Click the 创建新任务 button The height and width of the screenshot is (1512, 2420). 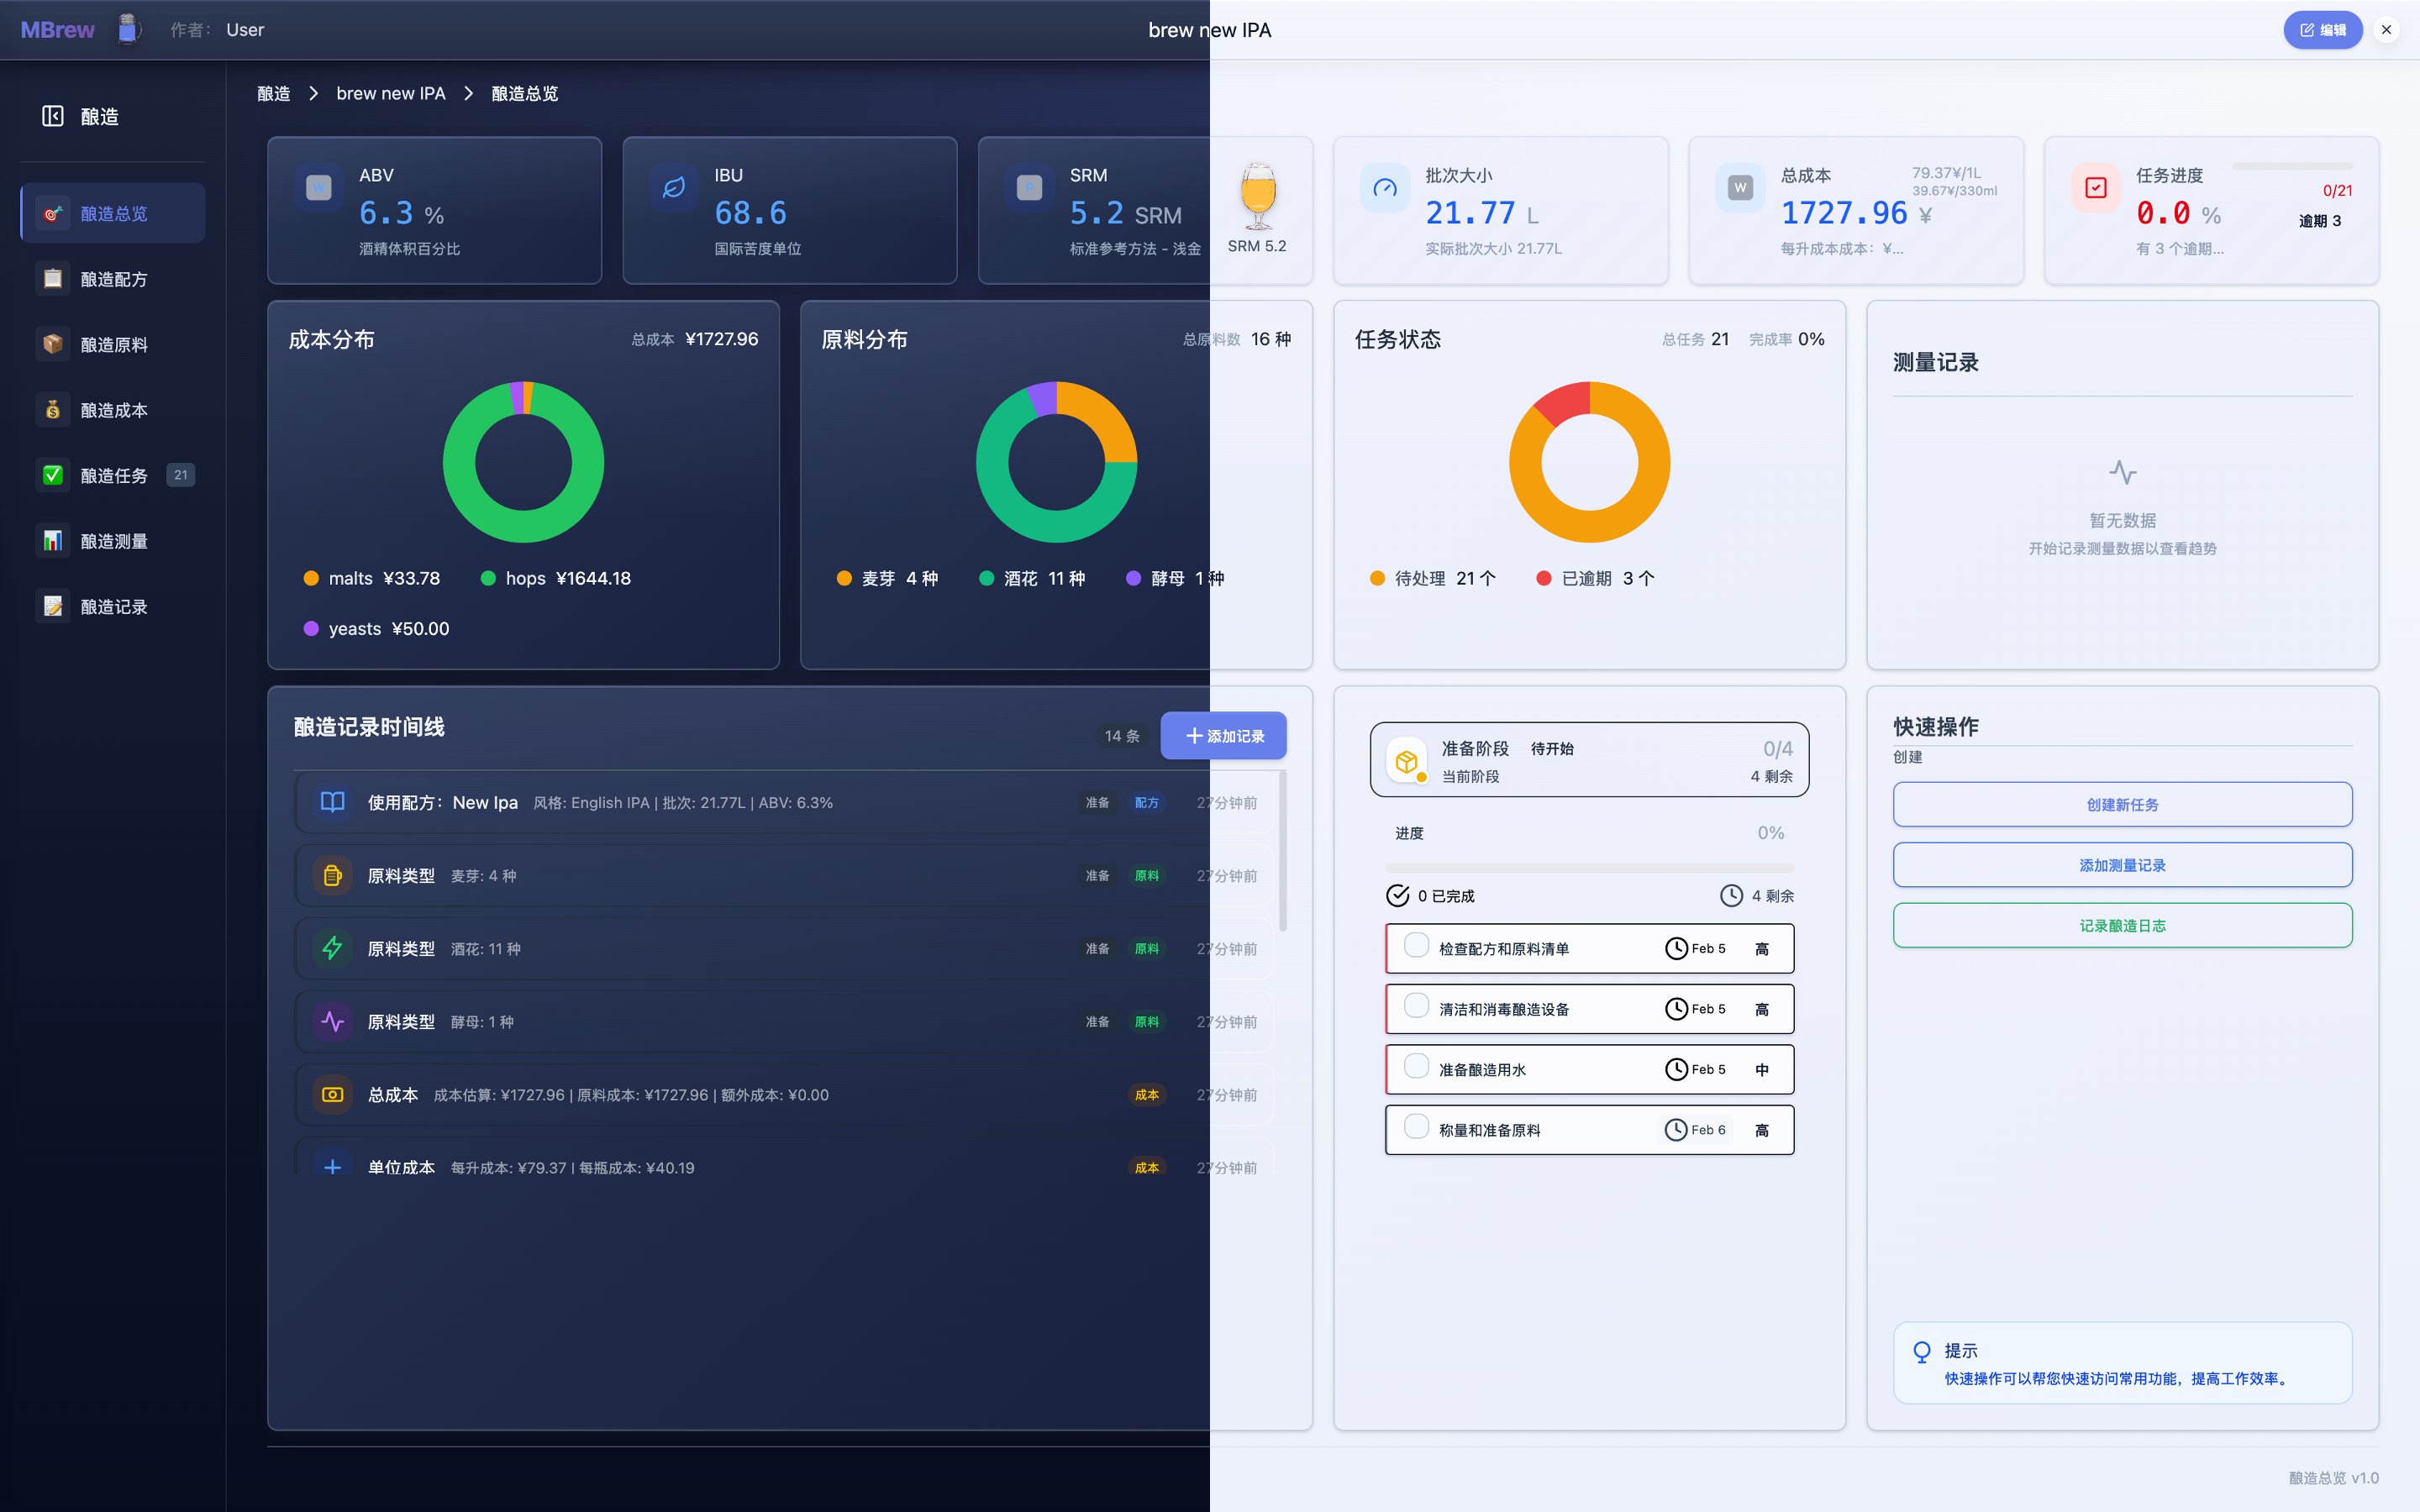pyautogui.click(x=2121, y=805)
